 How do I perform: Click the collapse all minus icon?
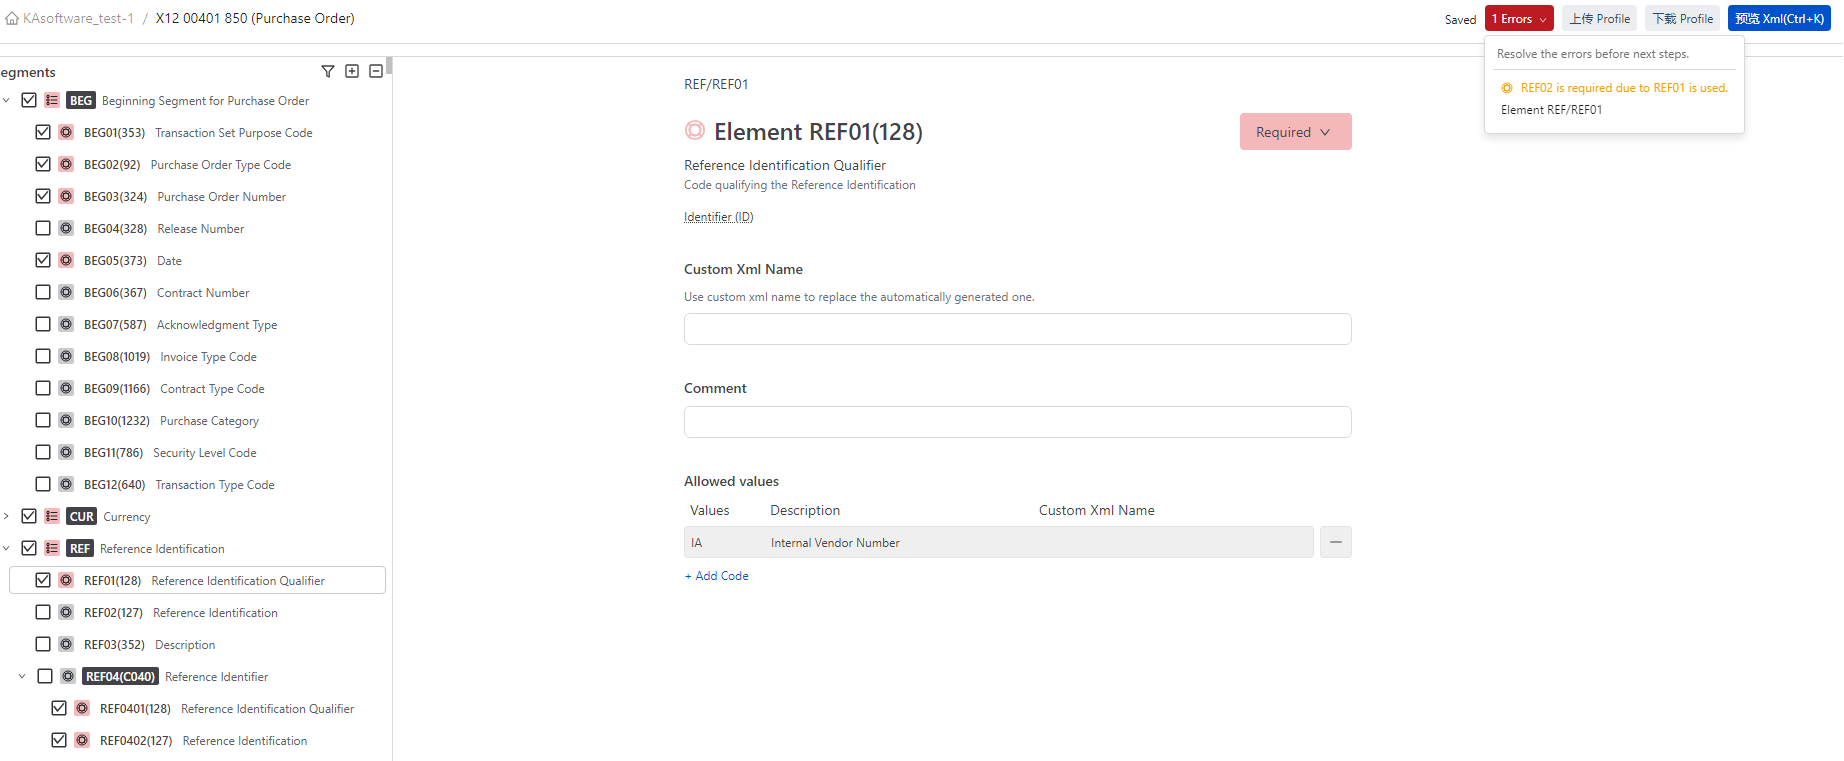tap(376, 71)
